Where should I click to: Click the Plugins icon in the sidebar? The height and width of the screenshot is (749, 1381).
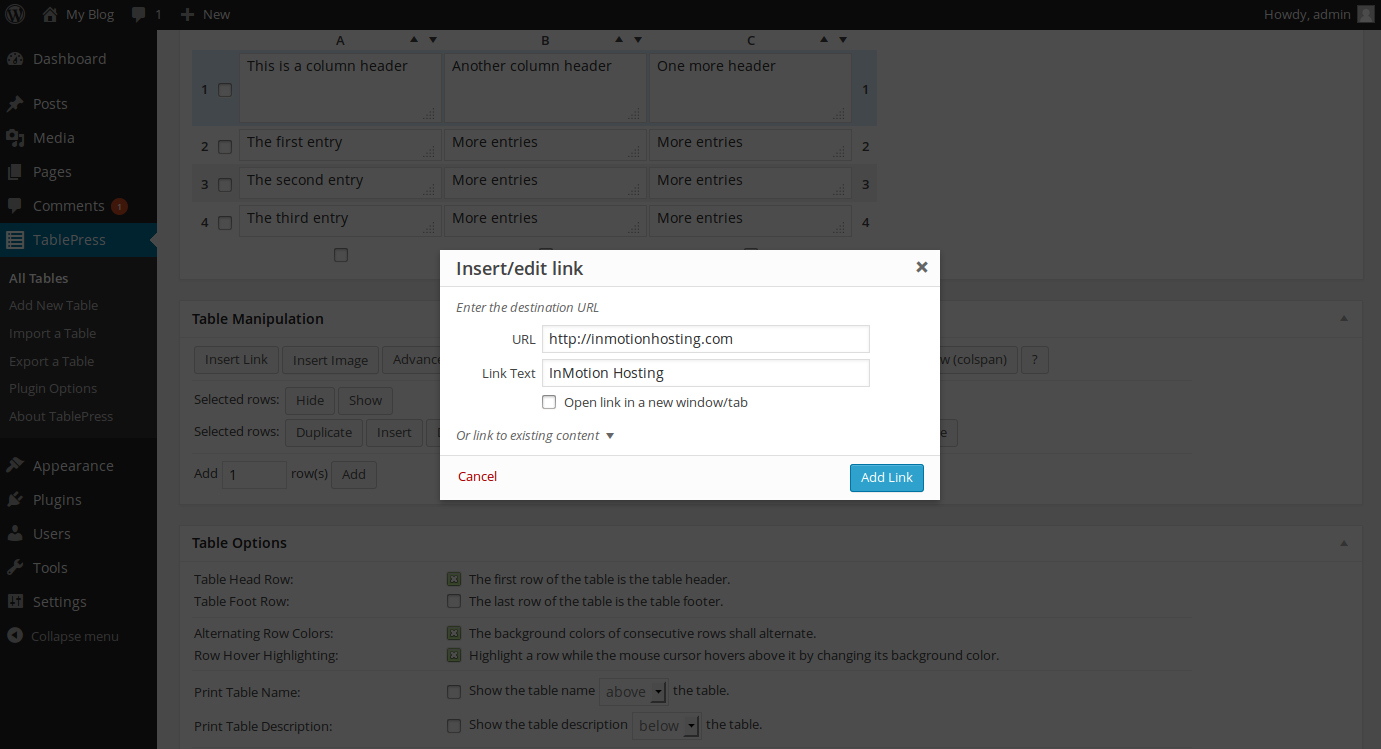coord(15,500)
